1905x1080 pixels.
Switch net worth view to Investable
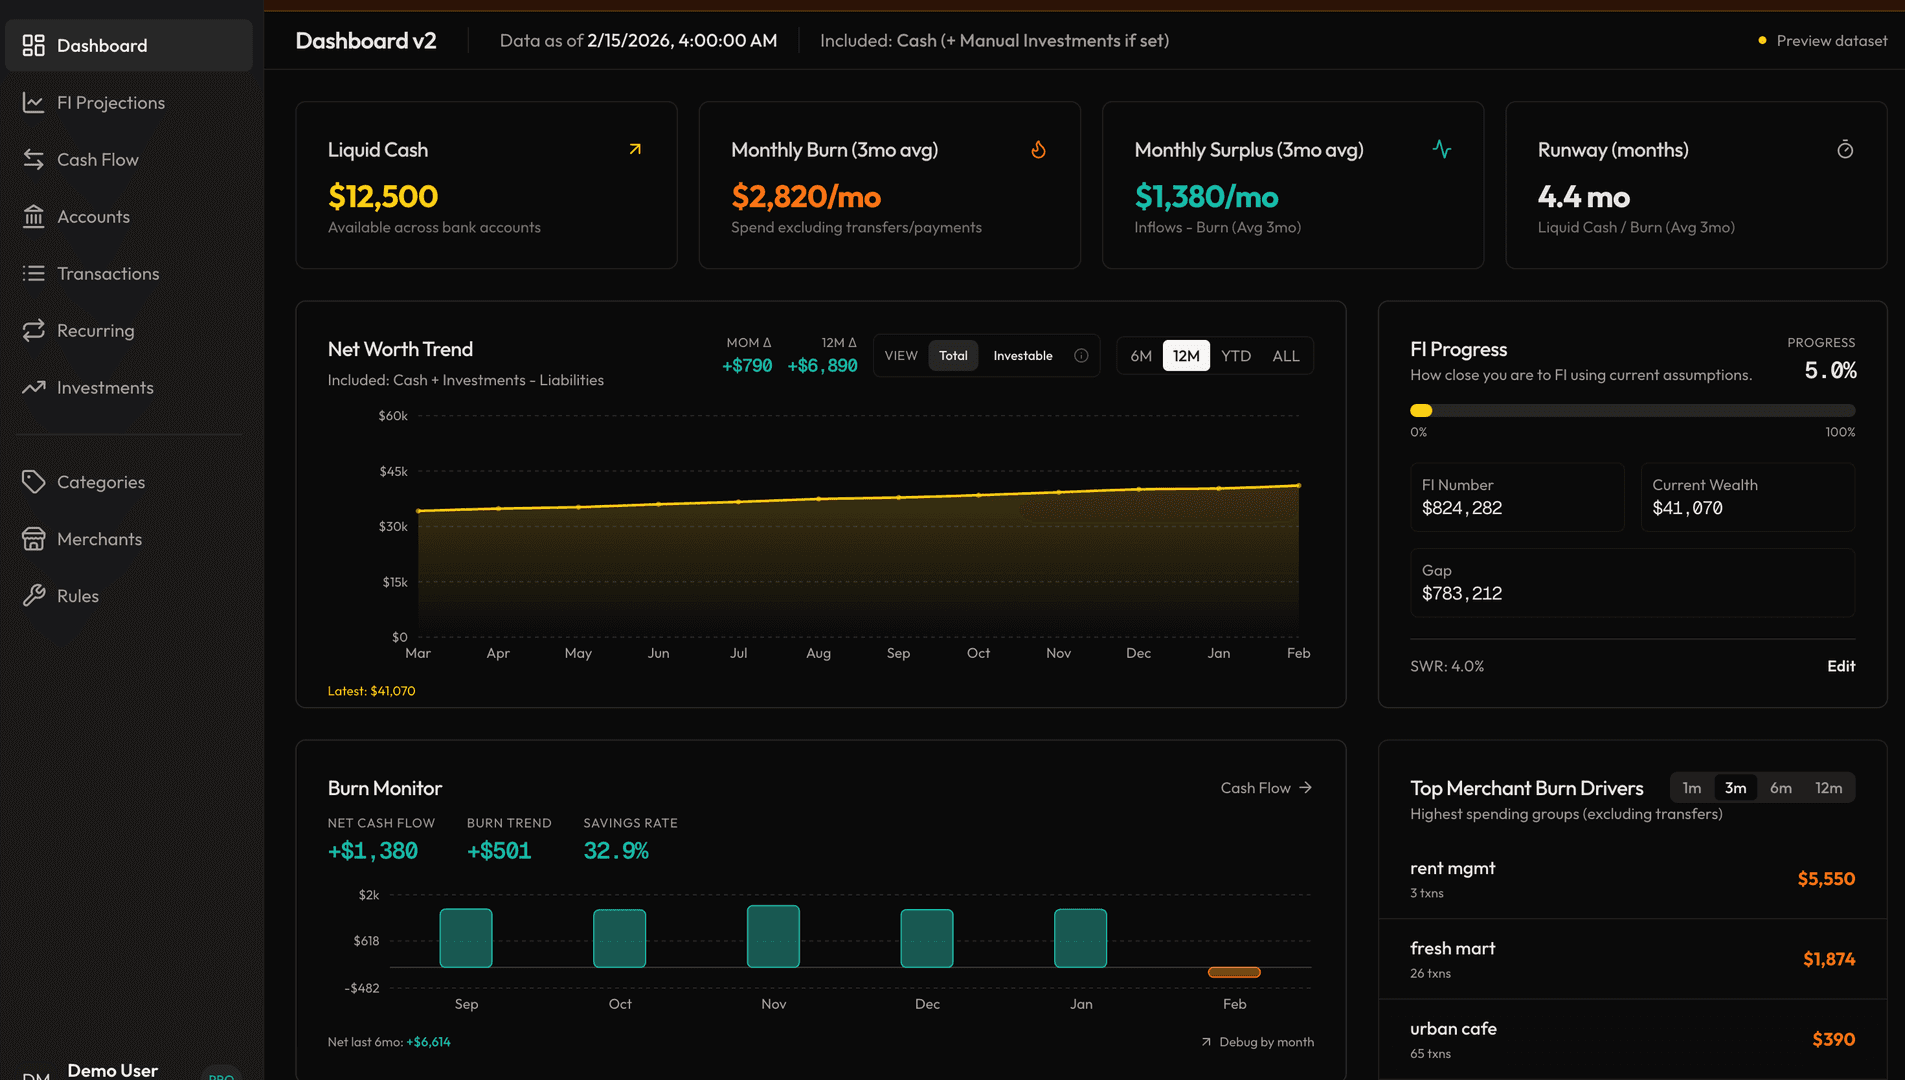1022,356
